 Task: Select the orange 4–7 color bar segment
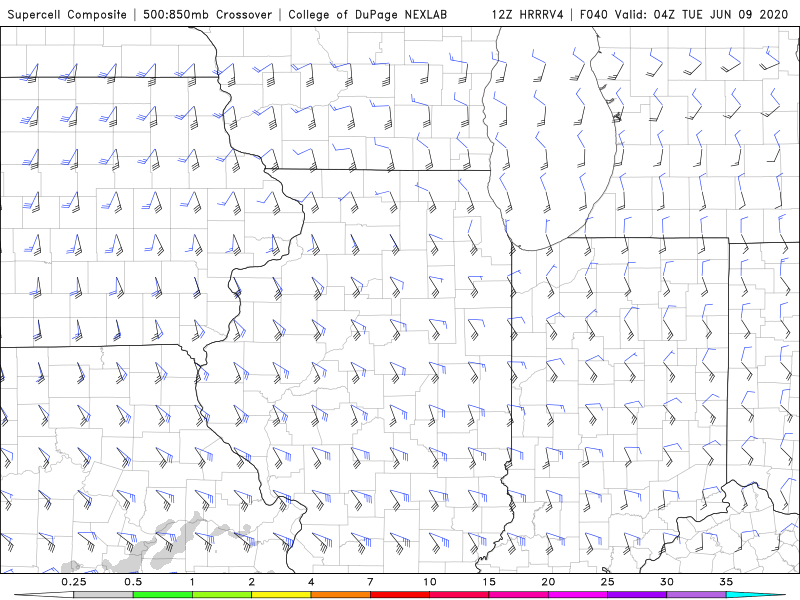click(x=340, y=595)
